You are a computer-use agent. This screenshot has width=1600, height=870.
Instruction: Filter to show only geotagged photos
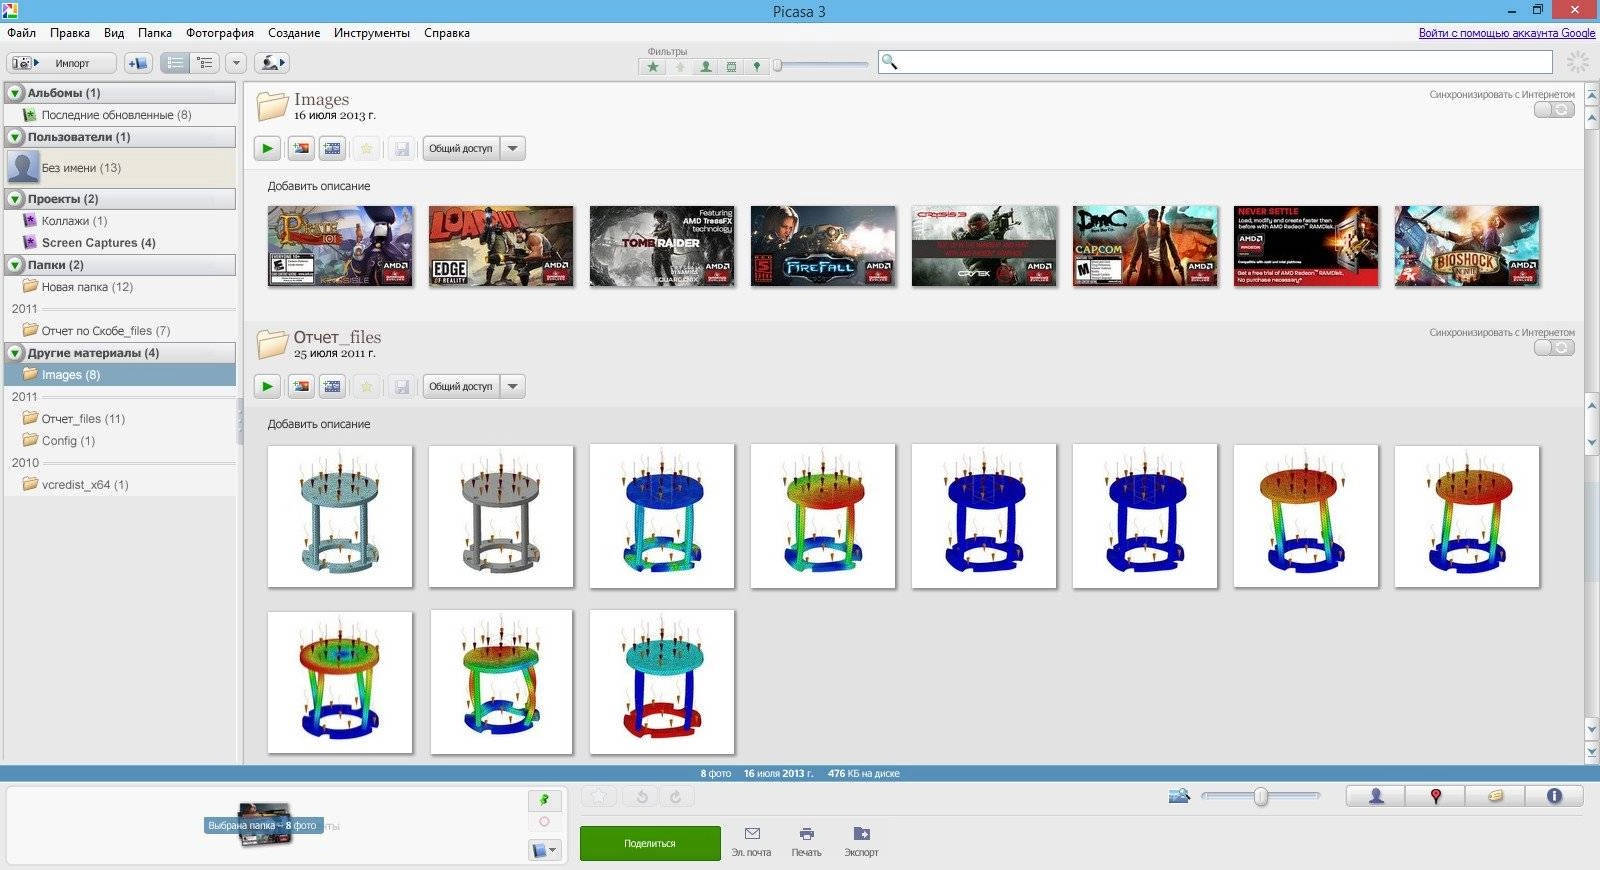tap(757, 67)
